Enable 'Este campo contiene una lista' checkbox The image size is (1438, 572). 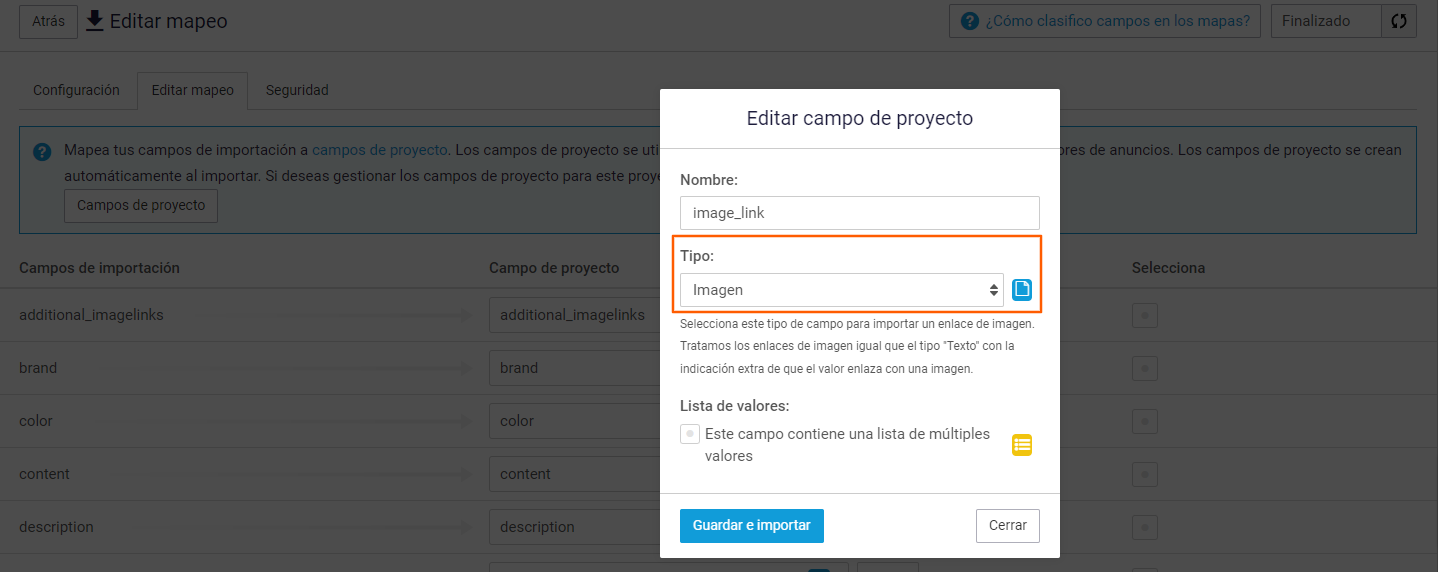[690, 434]
